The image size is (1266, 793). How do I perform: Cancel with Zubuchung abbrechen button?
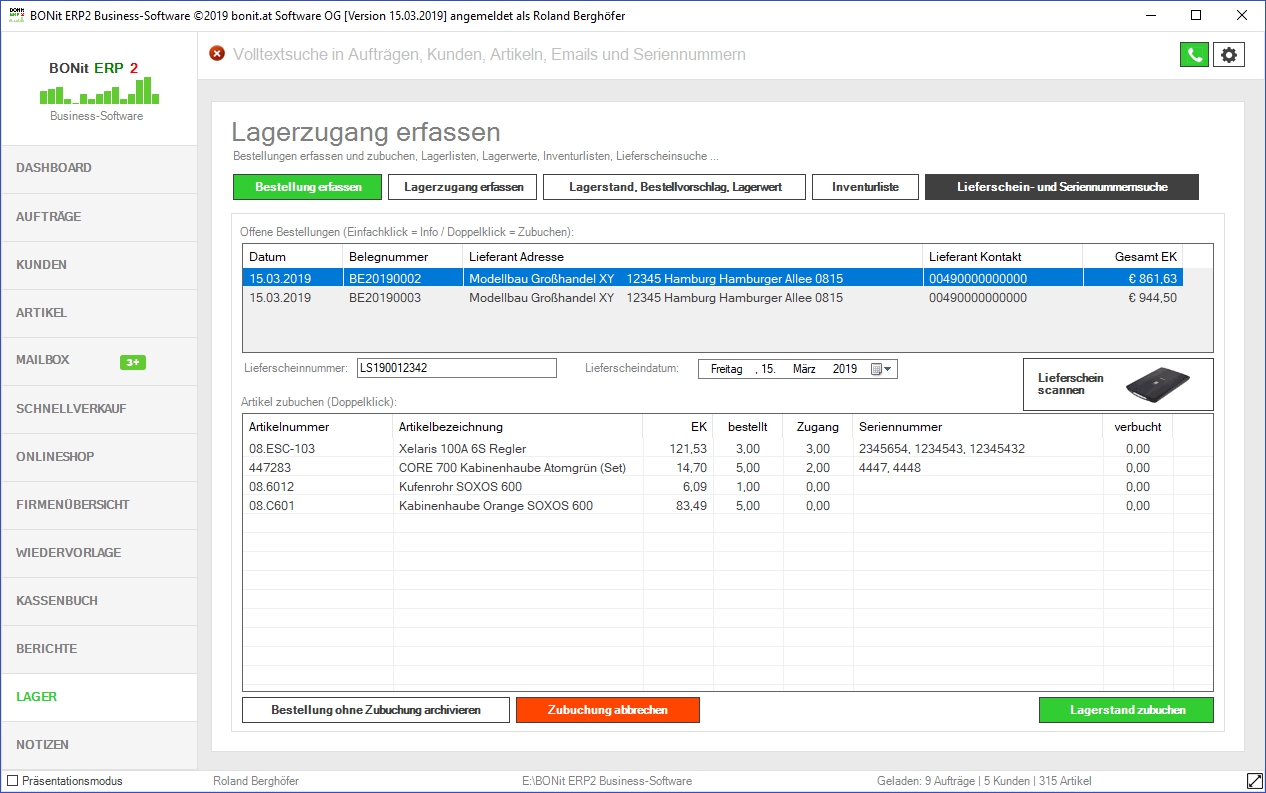(608, 710)
